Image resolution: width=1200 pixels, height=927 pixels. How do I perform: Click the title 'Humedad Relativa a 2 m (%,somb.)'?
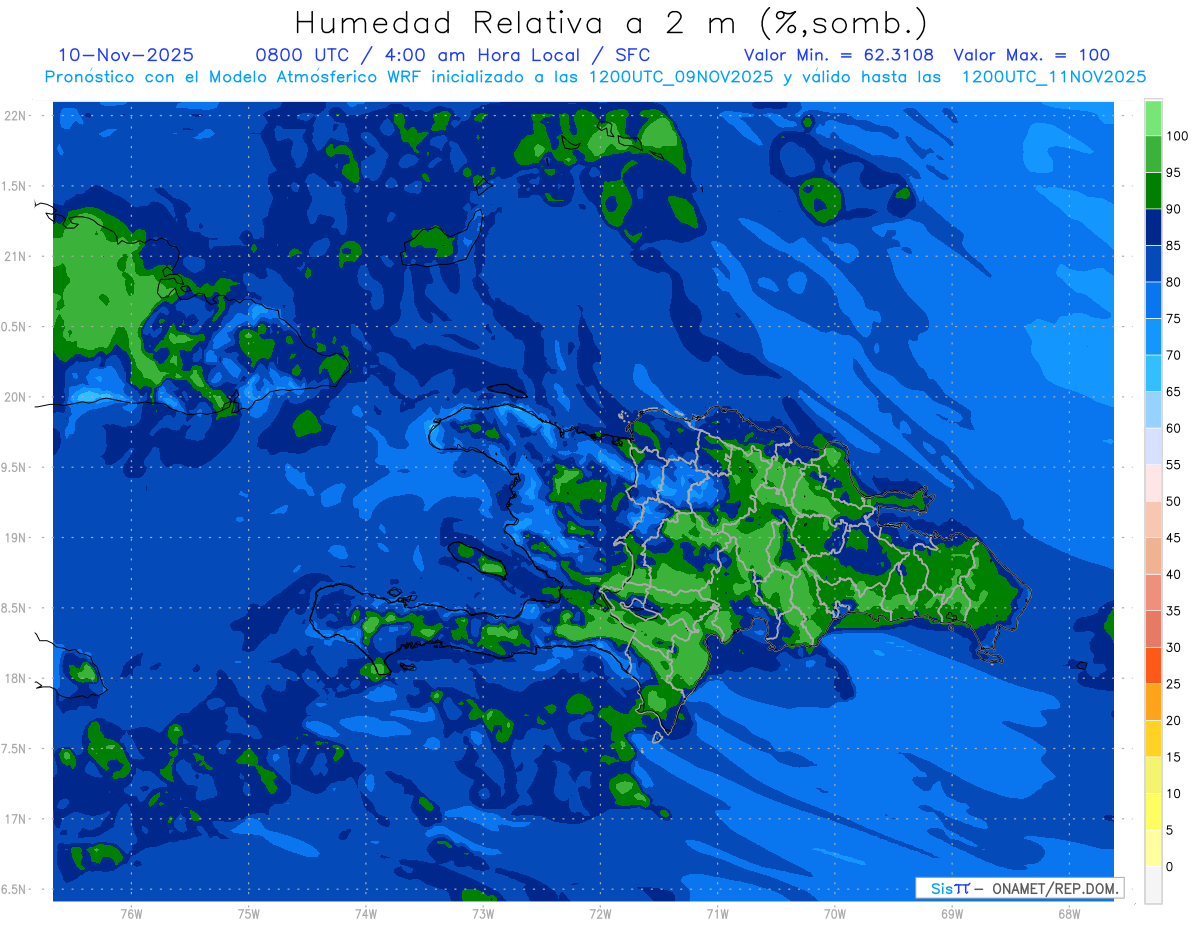click(x=611, y=22)
